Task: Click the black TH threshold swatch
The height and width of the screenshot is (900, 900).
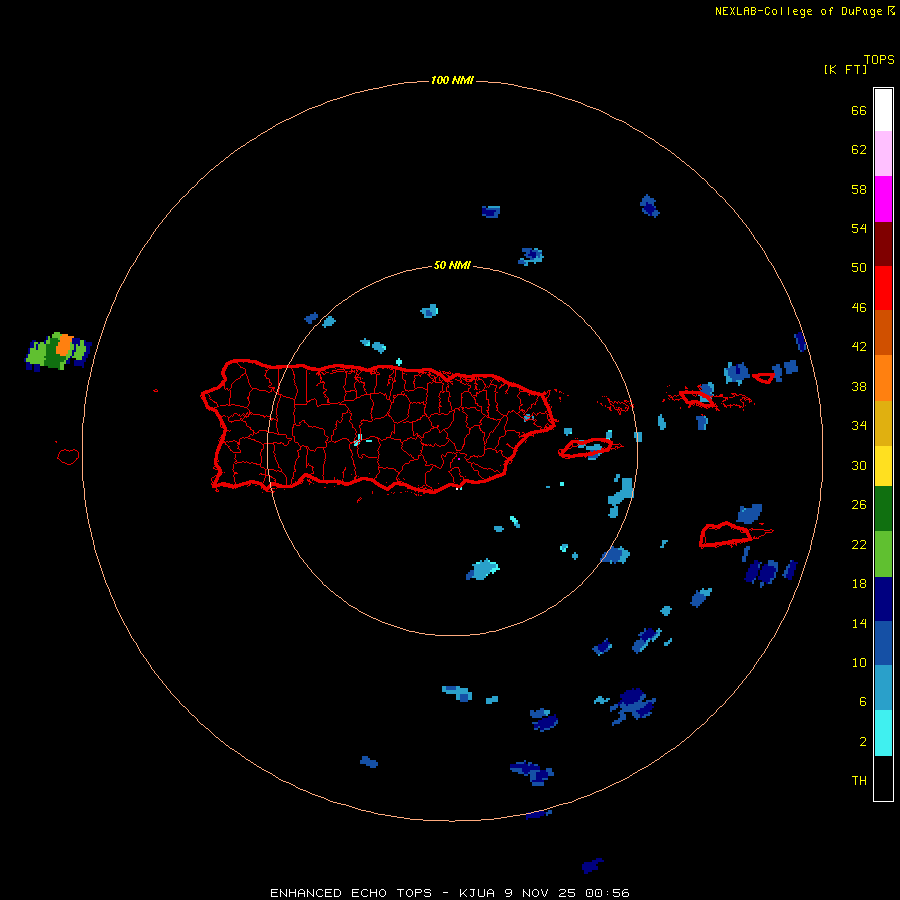Action: tap(883, 778)
